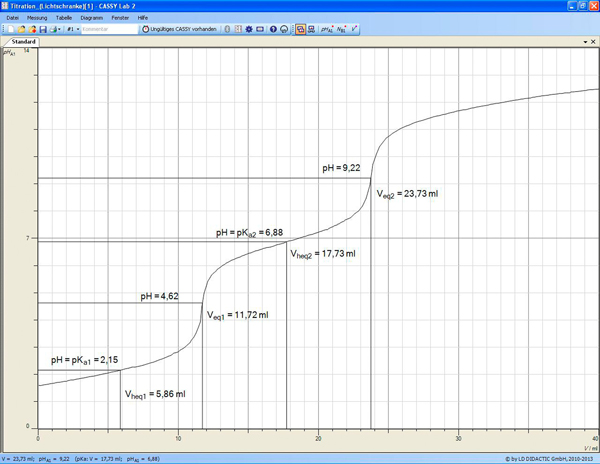Toggle the N B1 channel display

[x=343, y=29]
